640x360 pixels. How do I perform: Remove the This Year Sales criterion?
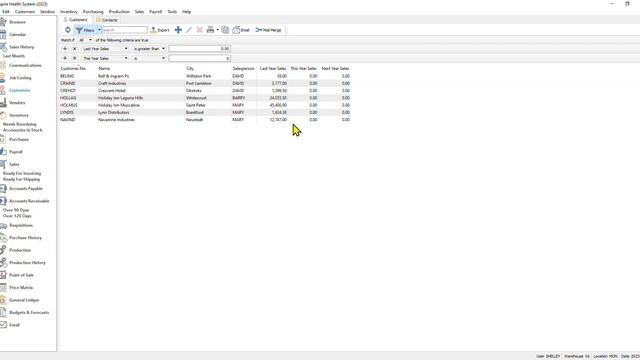point(74,58)
